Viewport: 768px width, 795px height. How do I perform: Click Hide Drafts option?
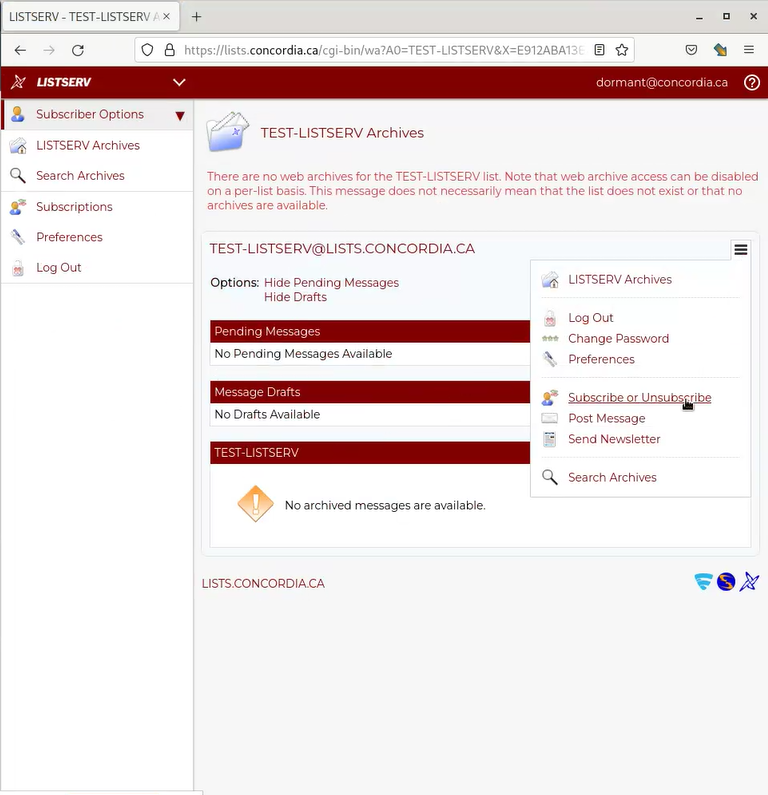(296, 297)
